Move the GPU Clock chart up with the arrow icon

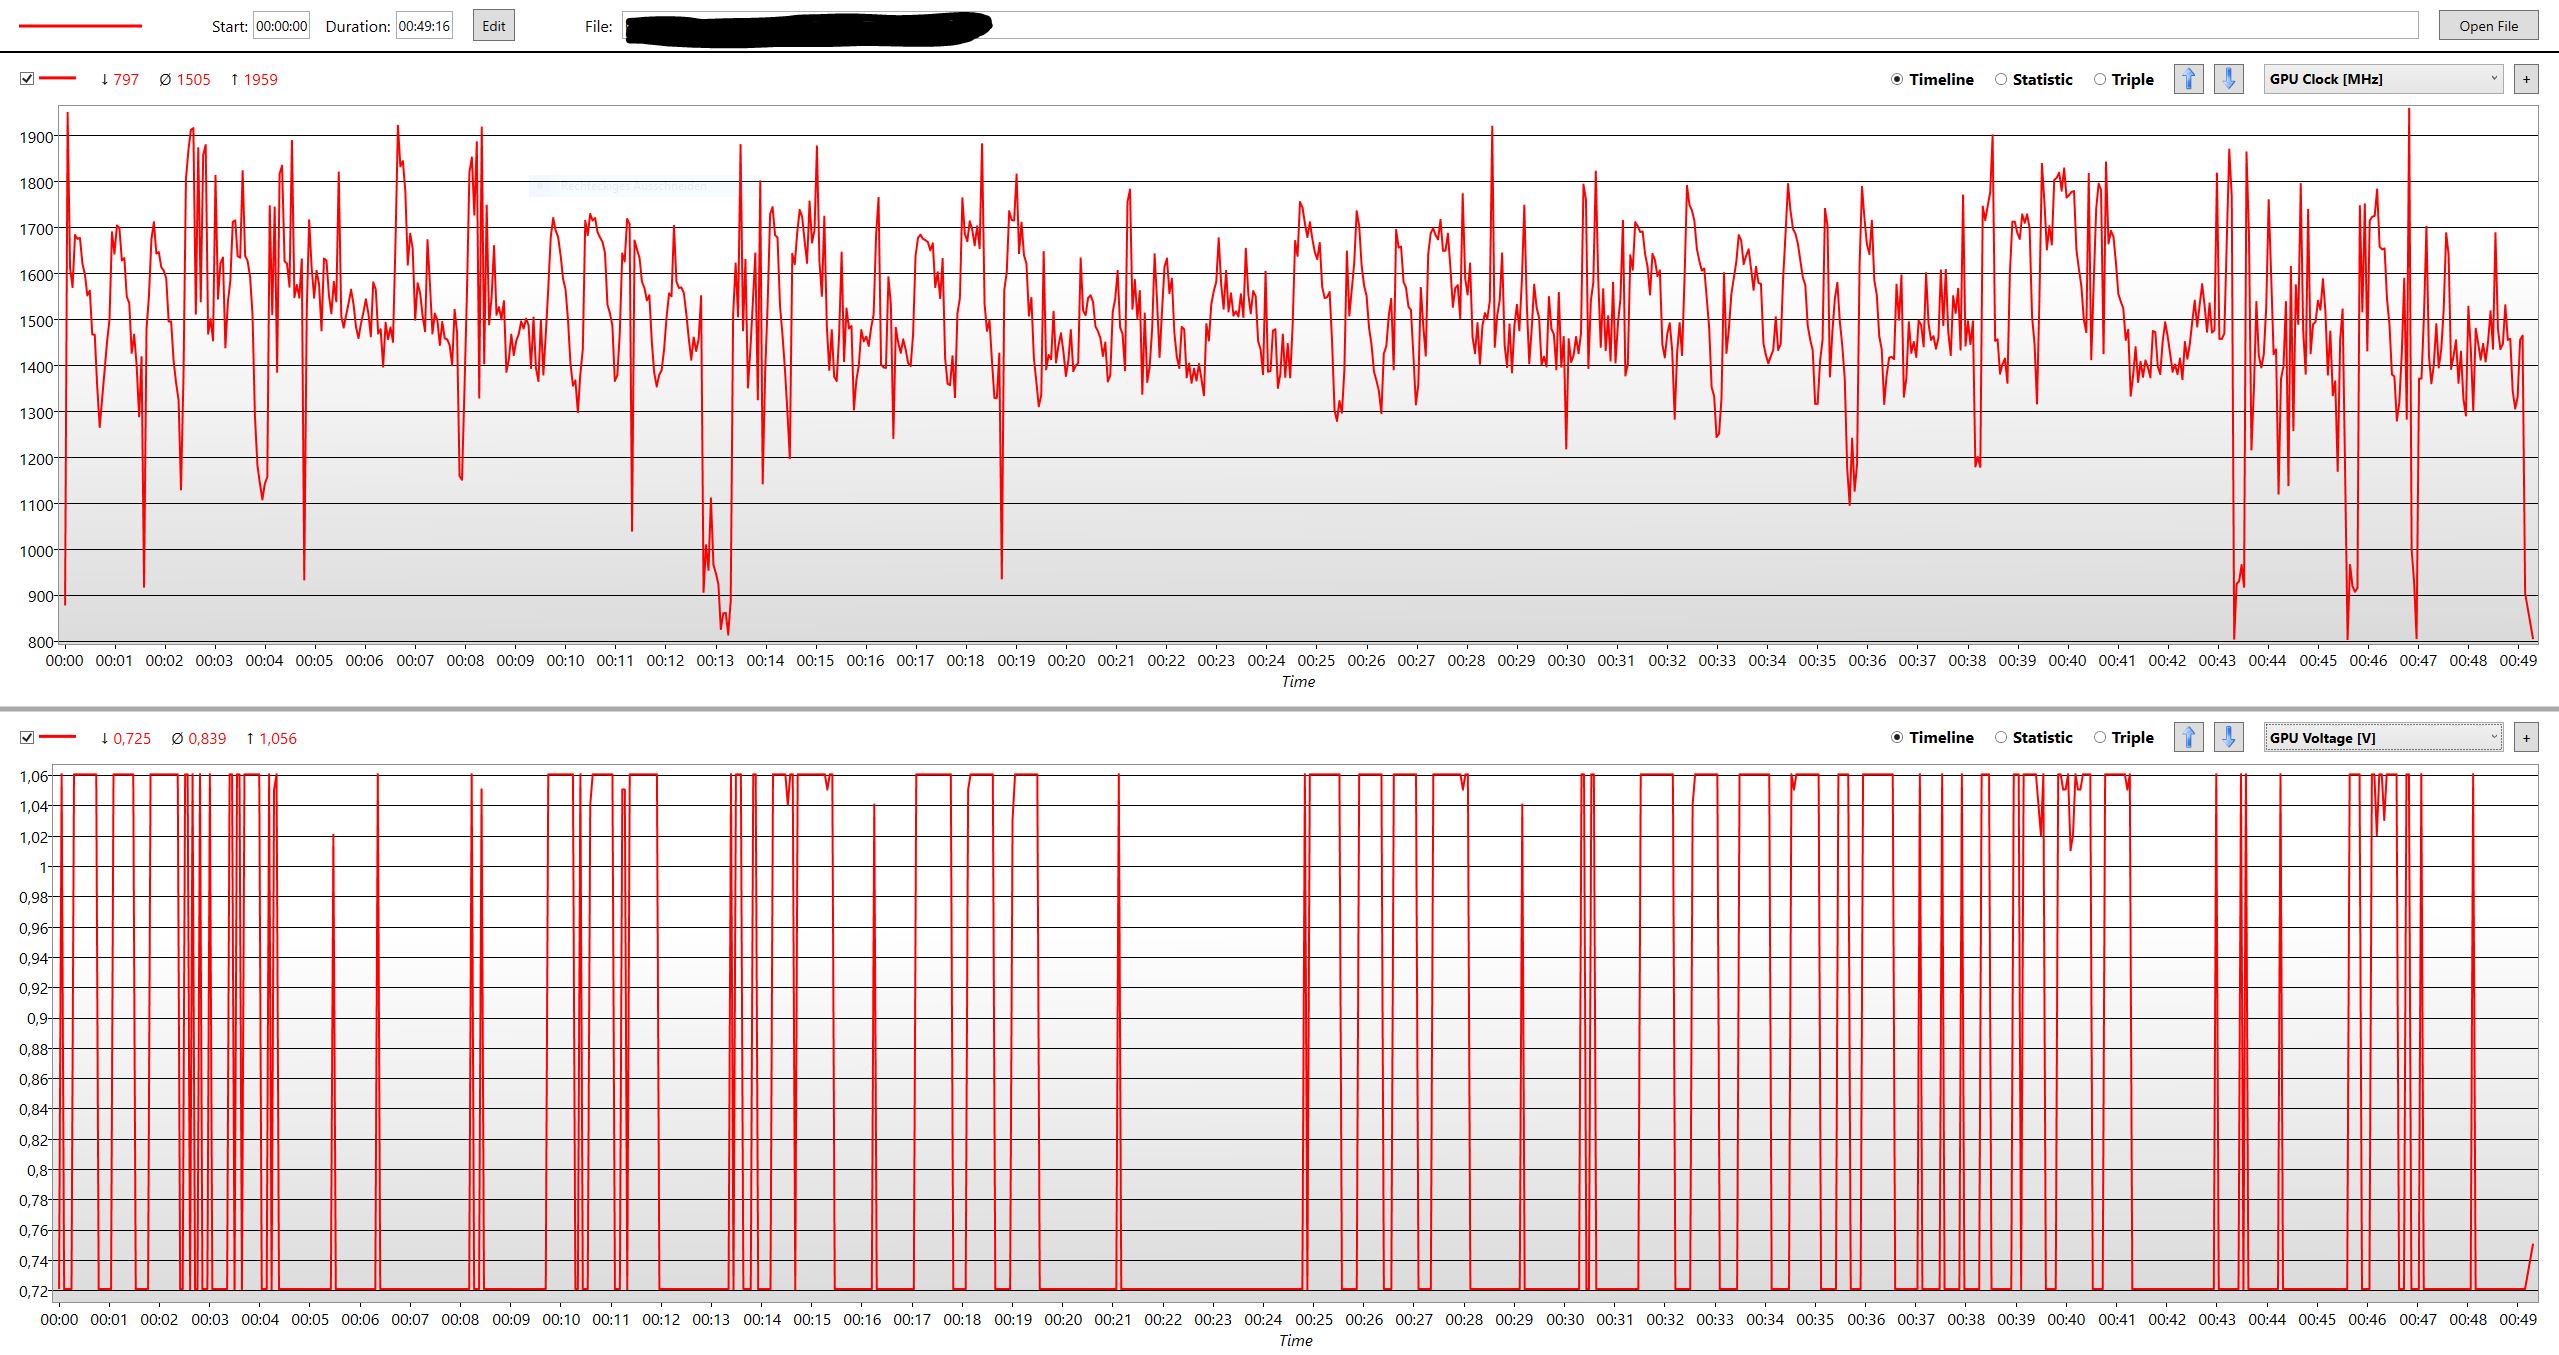(x=2188, y=79)
